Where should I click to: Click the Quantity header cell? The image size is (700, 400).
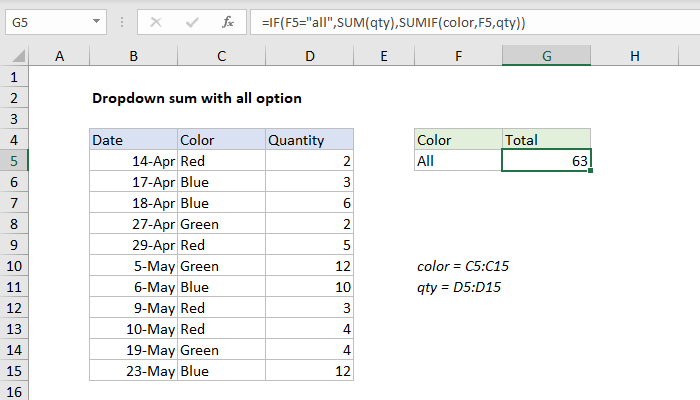[x=309, y=140]
